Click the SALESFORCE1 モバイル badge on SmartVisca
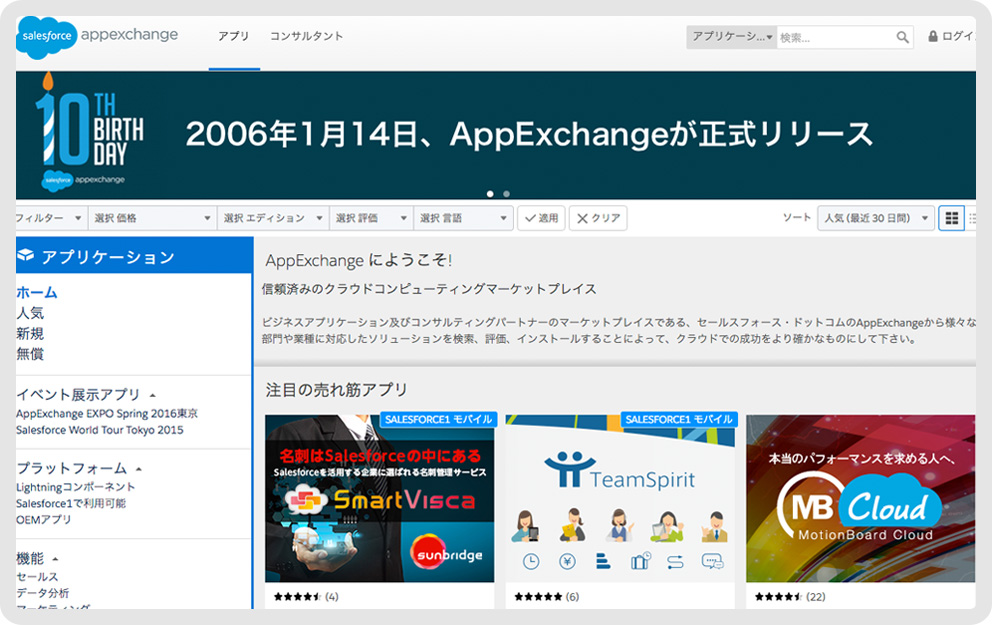This screenshot has width=992, height=625. (438, 419)
